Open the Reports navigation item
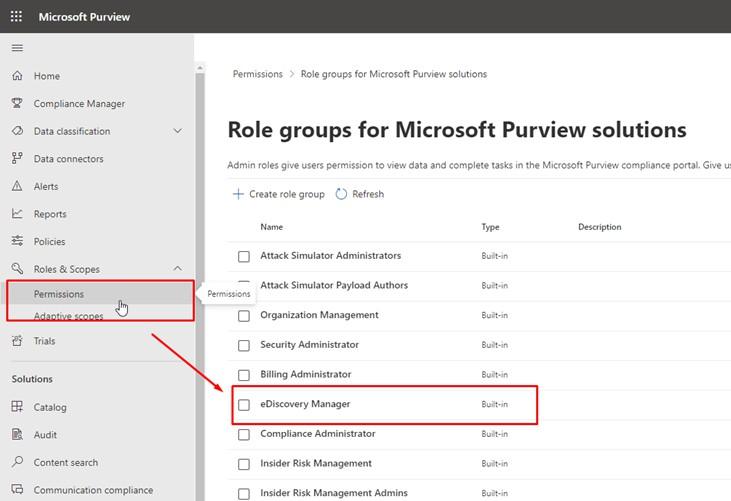 tap(50, 214)
